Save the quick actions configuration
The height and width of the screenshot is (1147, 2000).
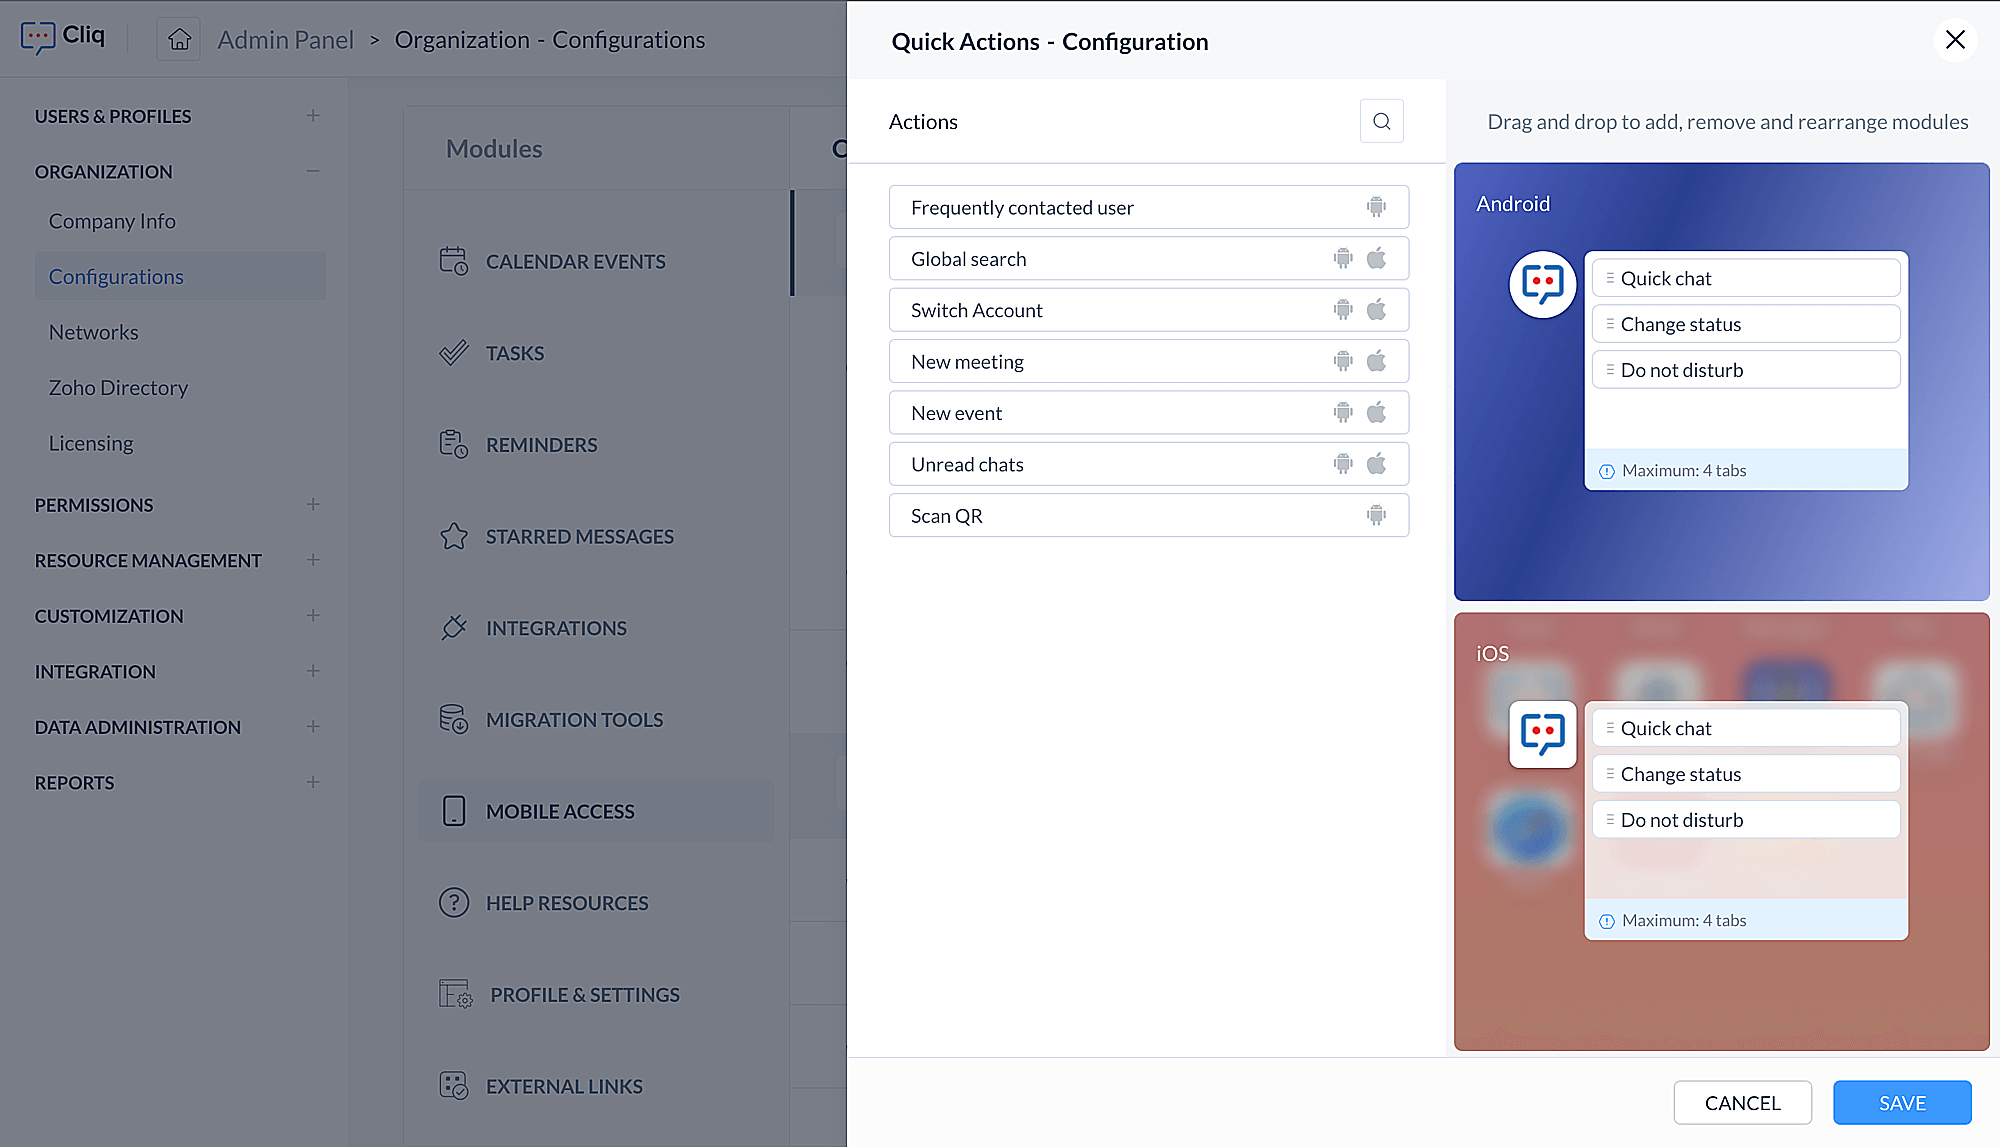click(1901, 1102)
